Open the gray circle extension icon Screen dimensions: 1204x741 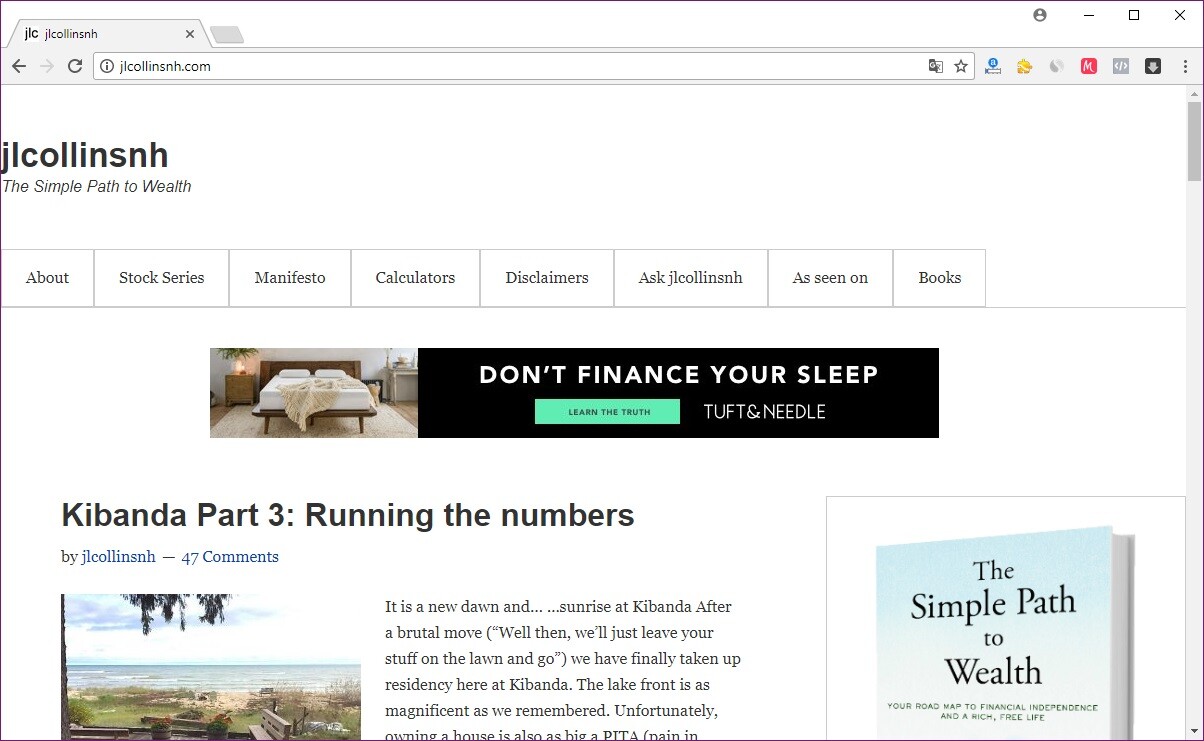1056,66
